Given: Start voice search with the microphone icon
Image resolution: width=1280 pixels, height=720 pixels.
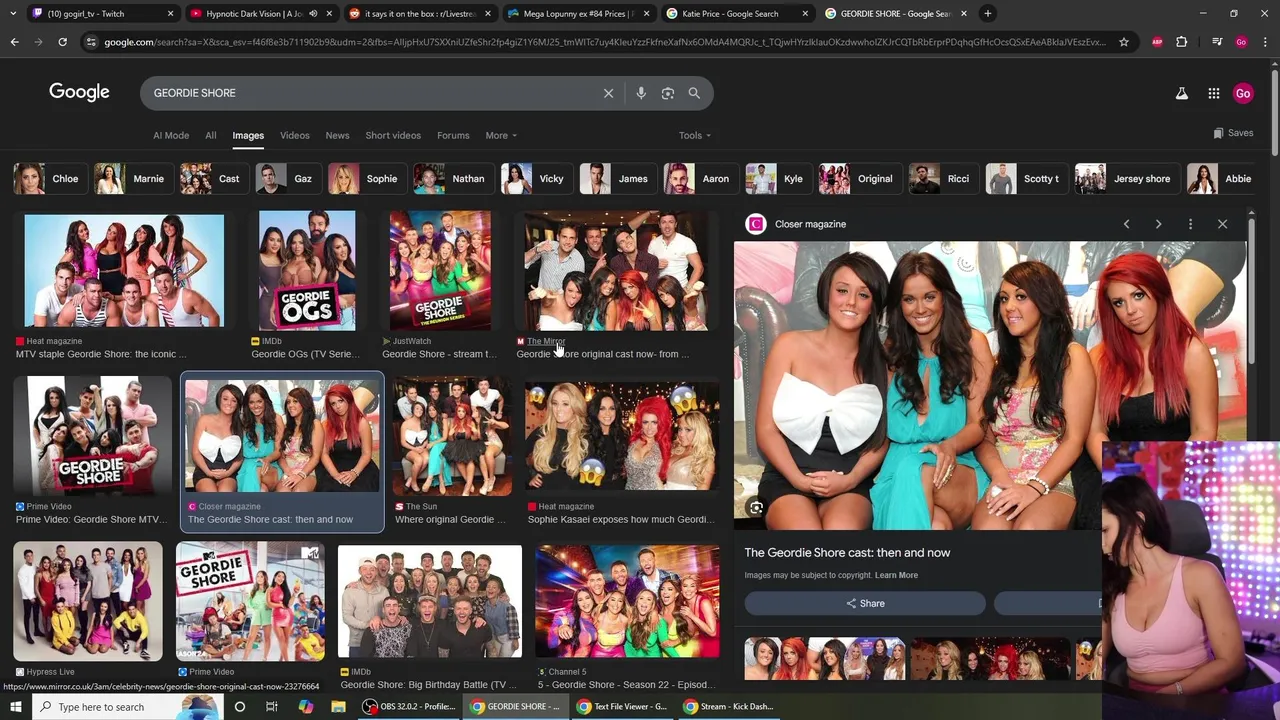Looking at the screenshot, I should pyautogui.click(x=641, y=93).
